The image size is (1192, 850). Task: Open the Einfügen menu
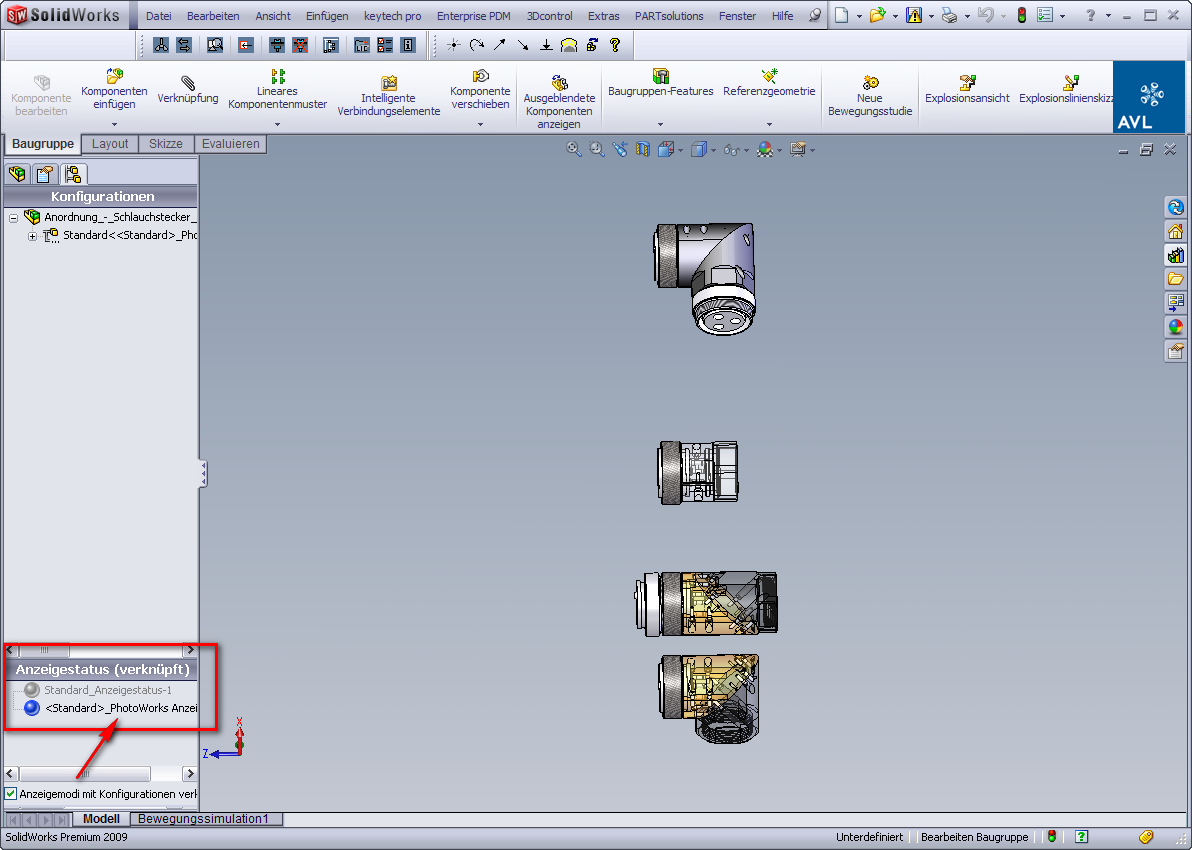327,16
